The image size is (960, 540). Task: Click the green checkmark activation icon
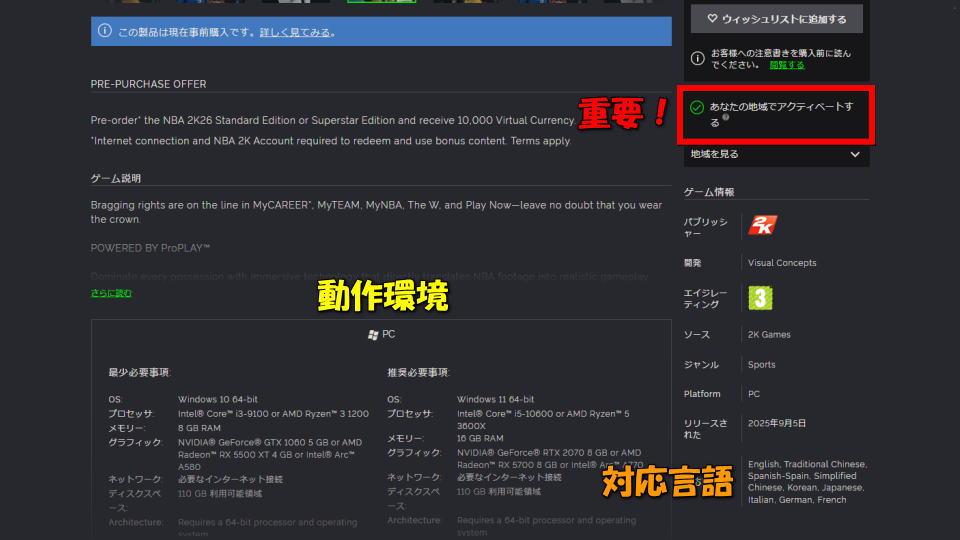pos(697,107)
